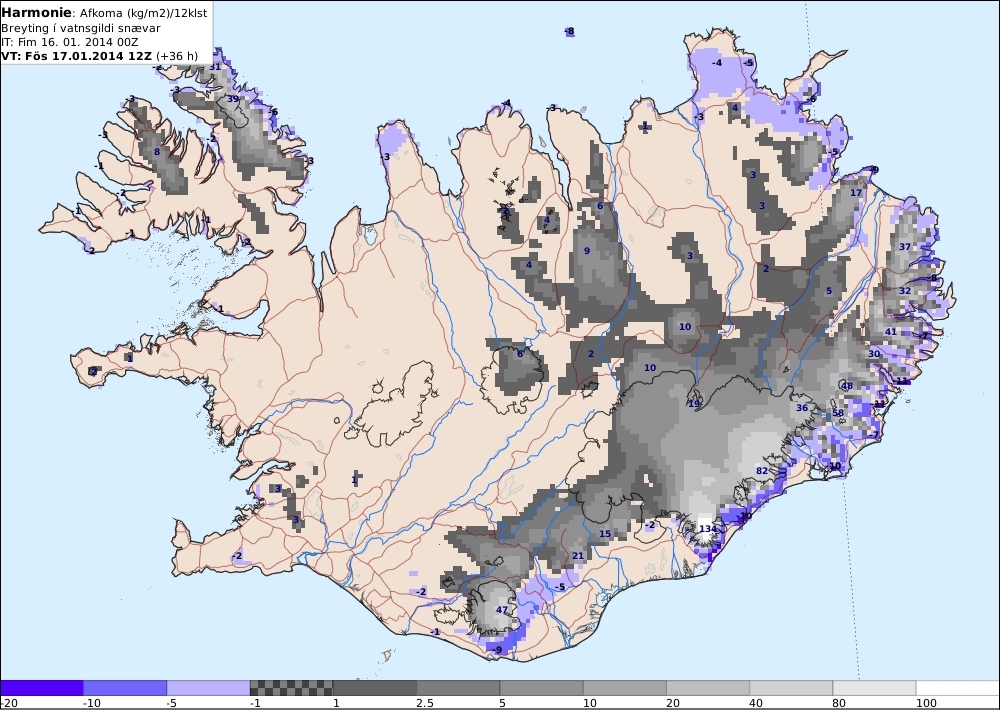Select the 'Breyting í vatnsgildi snævar' subtitle line
The height and width of the screenshot is (710, 1000).
[80, 28]
